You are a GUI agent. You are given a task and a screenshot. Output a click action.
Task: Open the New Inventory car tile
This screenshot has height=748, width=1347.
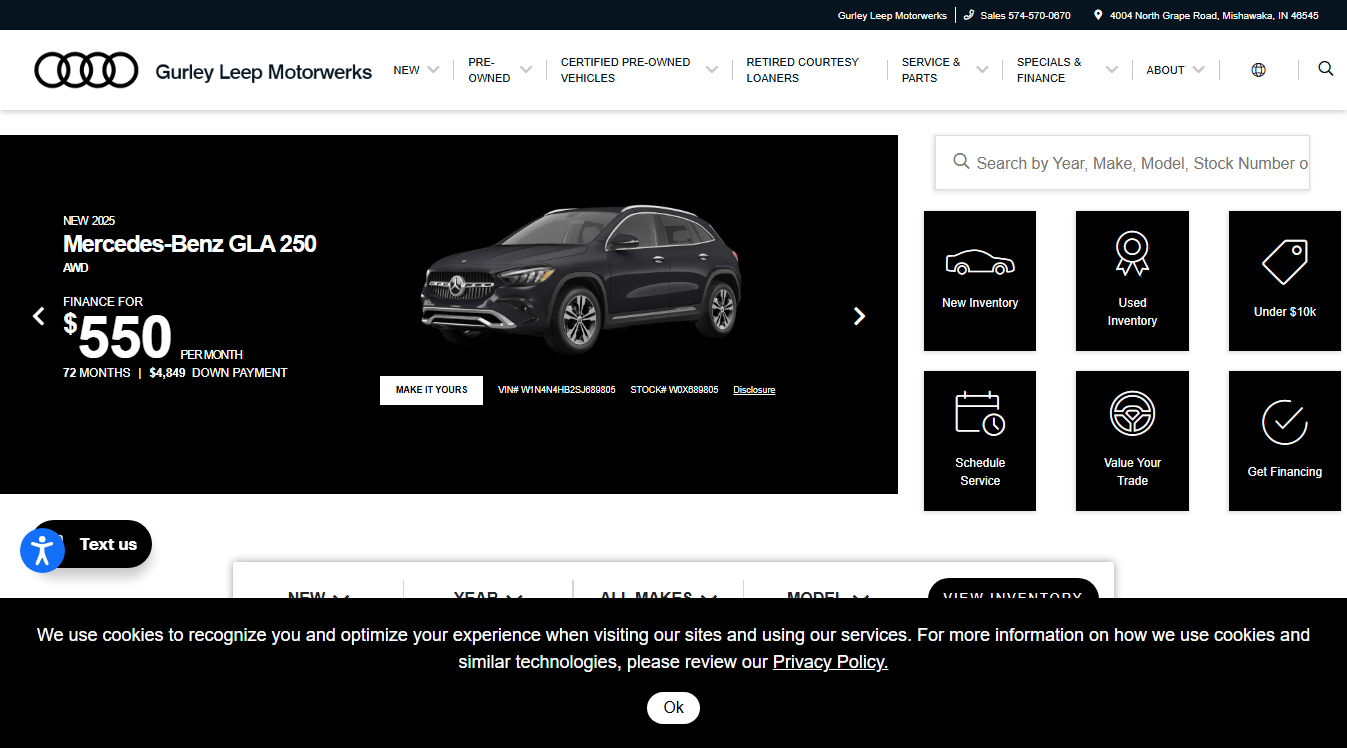tap(980, 281)
